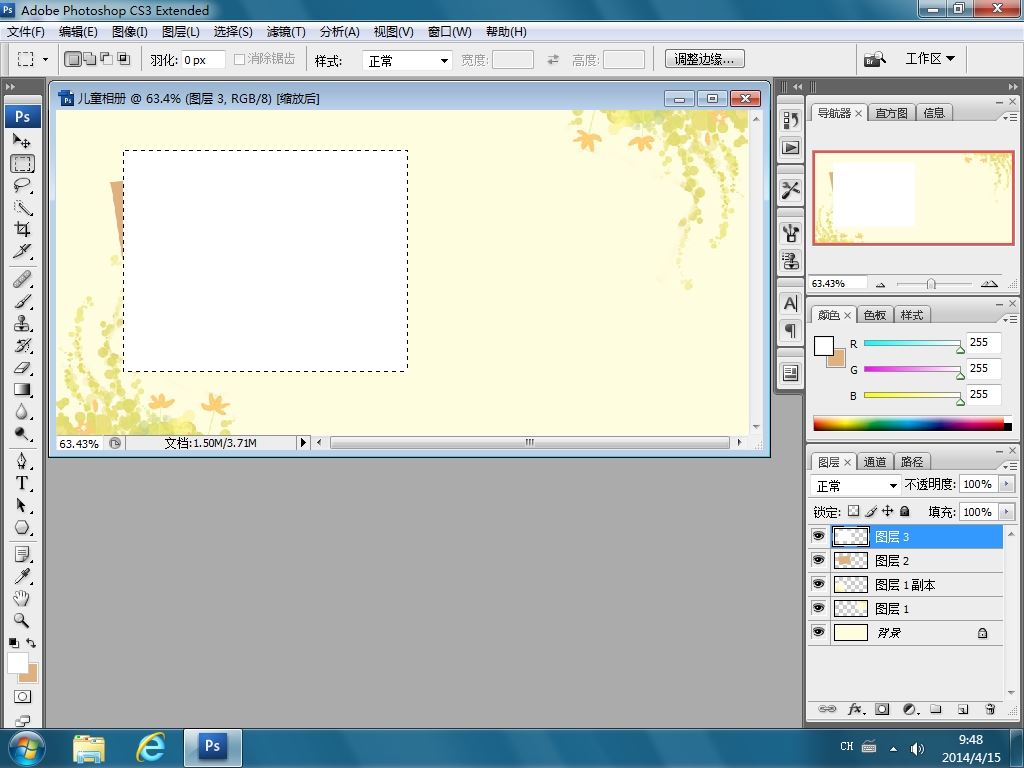The height and width of the screenshot is (768, 1024).
Task: Select the Brush tool
Action: 22,302
